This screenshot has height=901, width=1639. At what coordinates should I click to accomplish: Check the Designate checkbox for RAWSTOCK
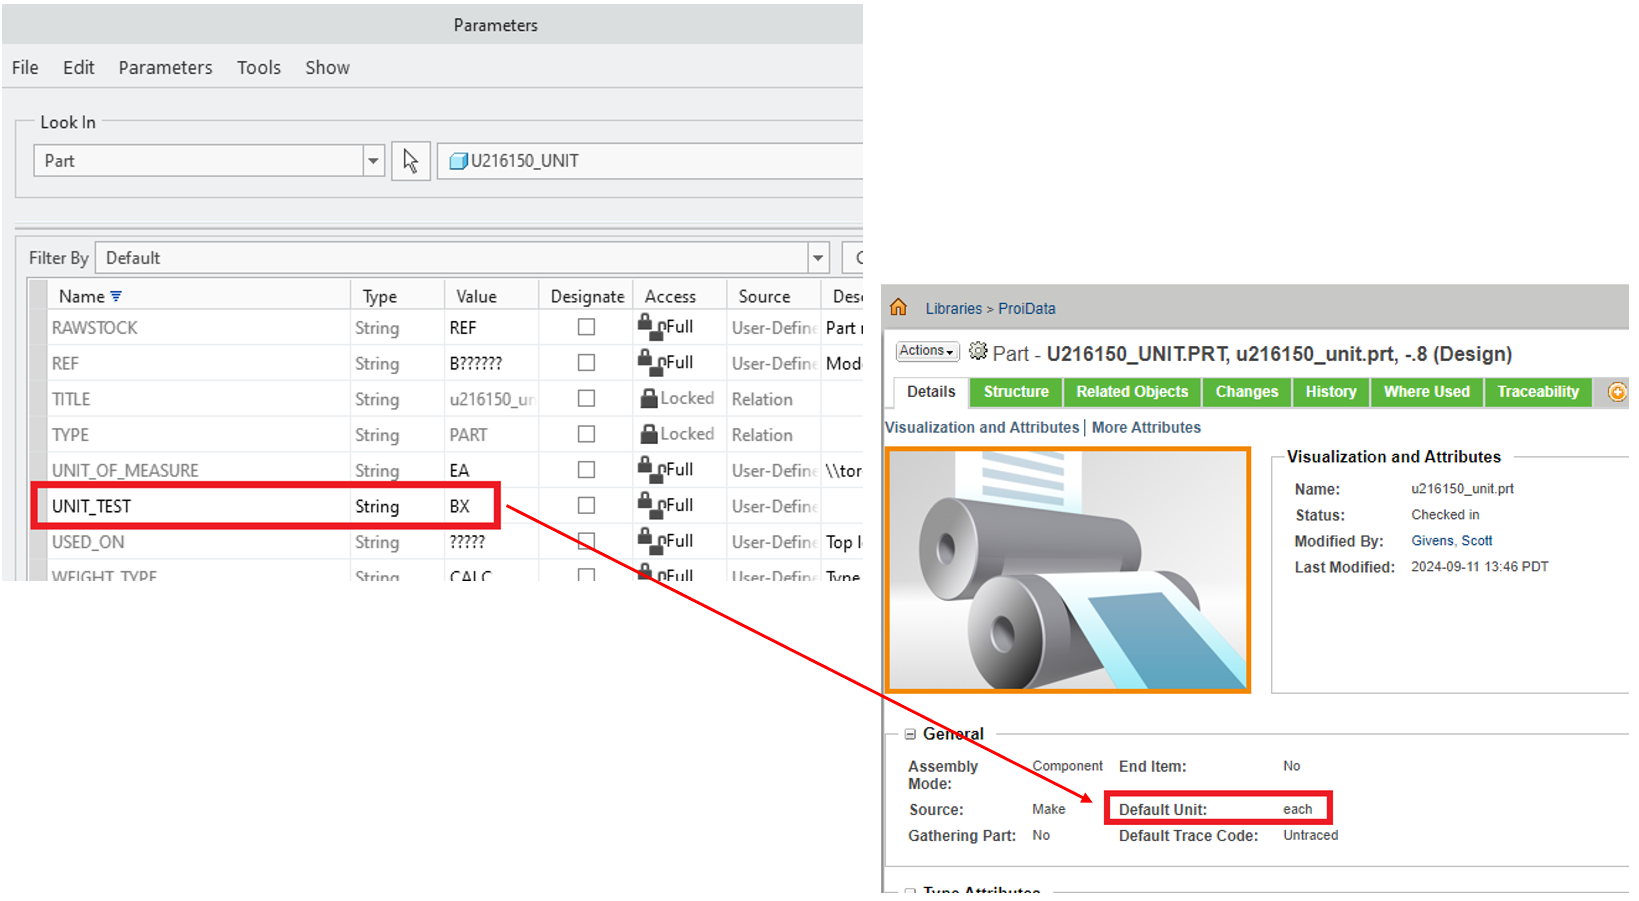pos(586,327)
